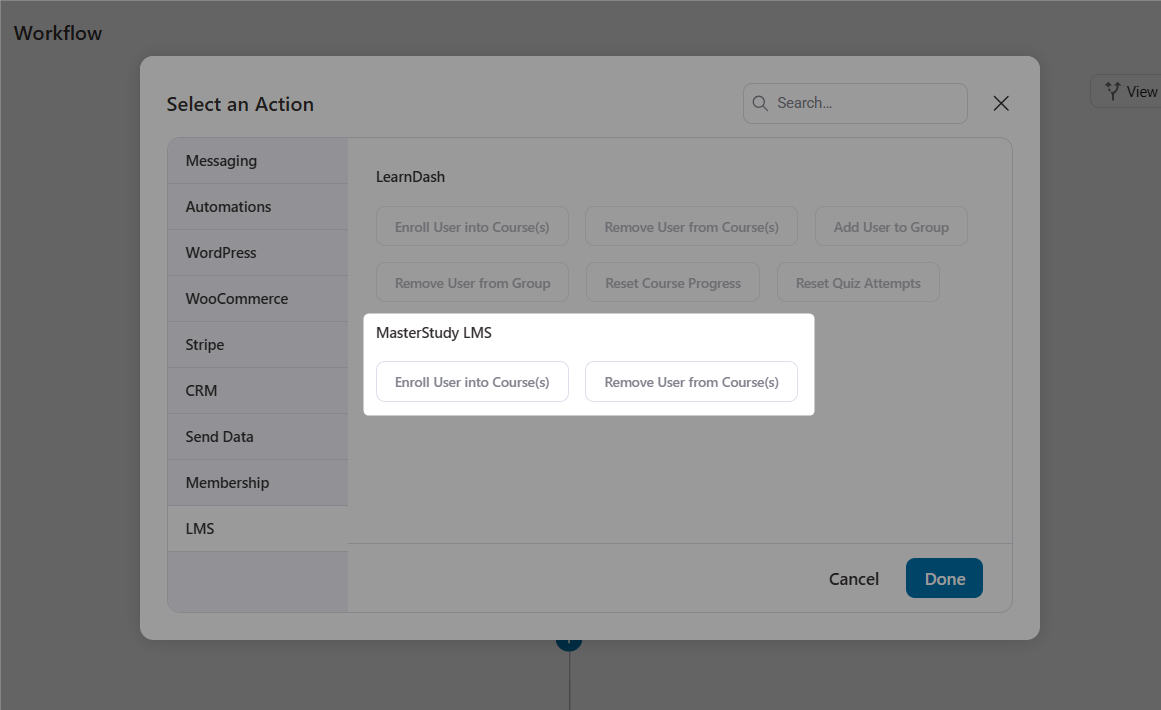
Task: Choose LearnDash Enroll User into Course(s)
Action: pos(472,227)
